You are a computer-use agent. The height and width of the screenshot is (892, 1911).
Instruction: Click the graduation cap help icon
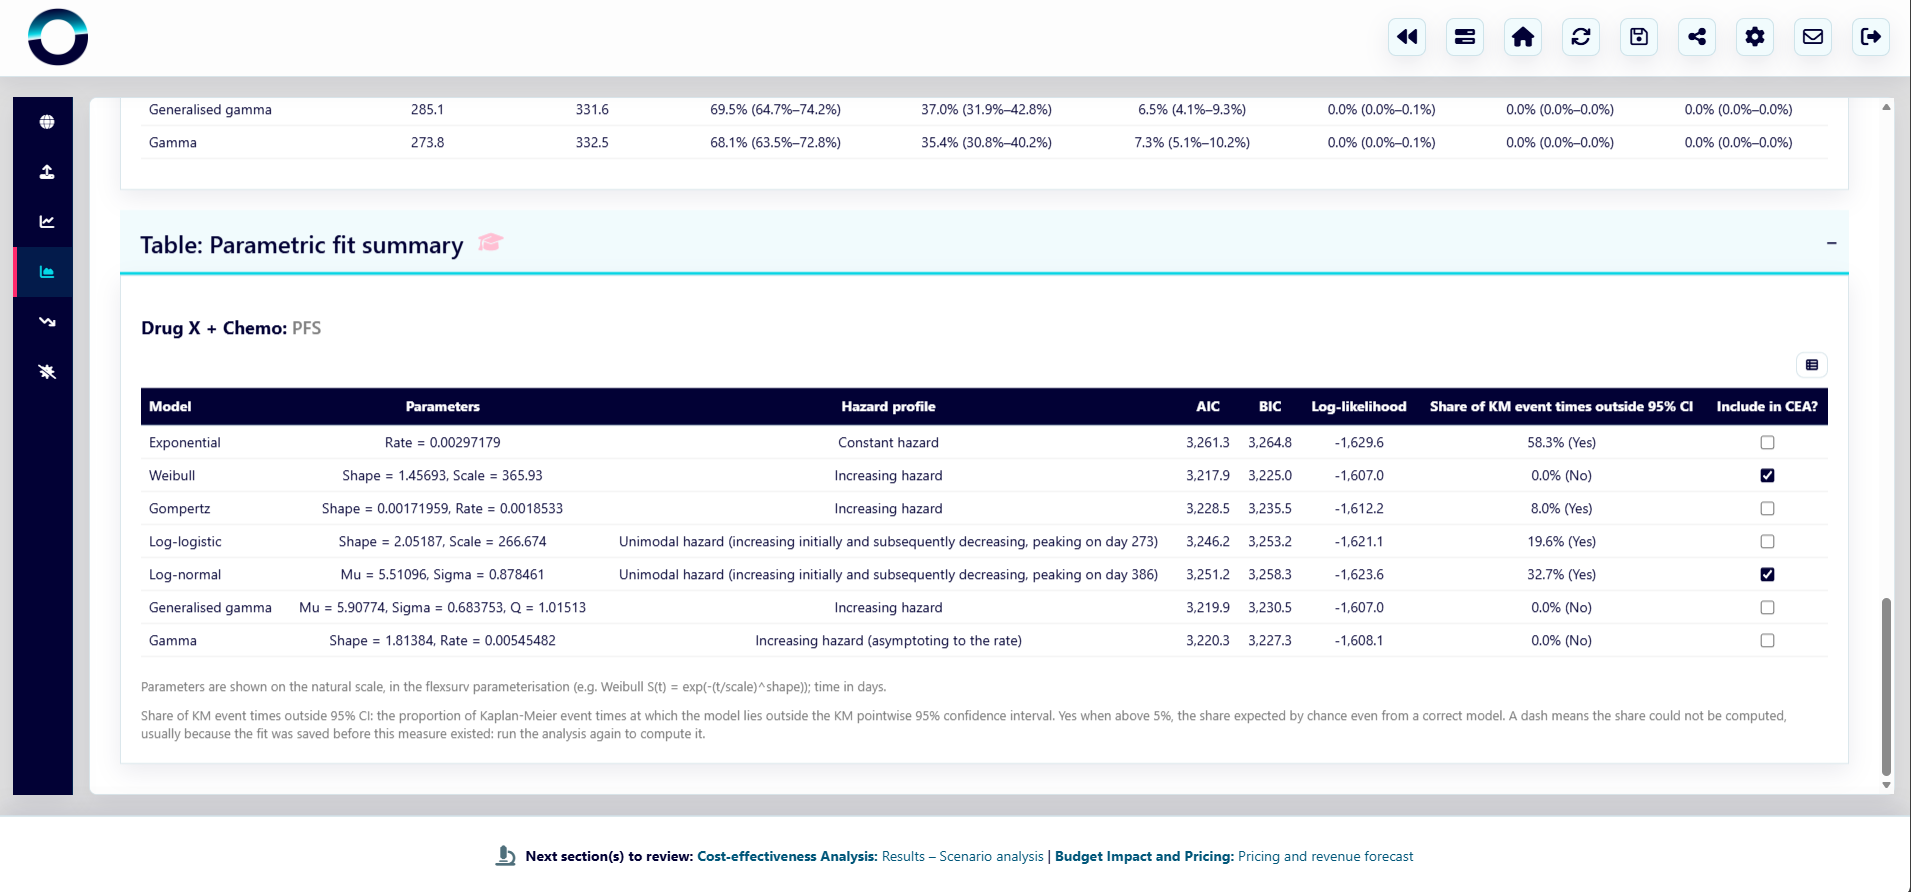[490, 243]
